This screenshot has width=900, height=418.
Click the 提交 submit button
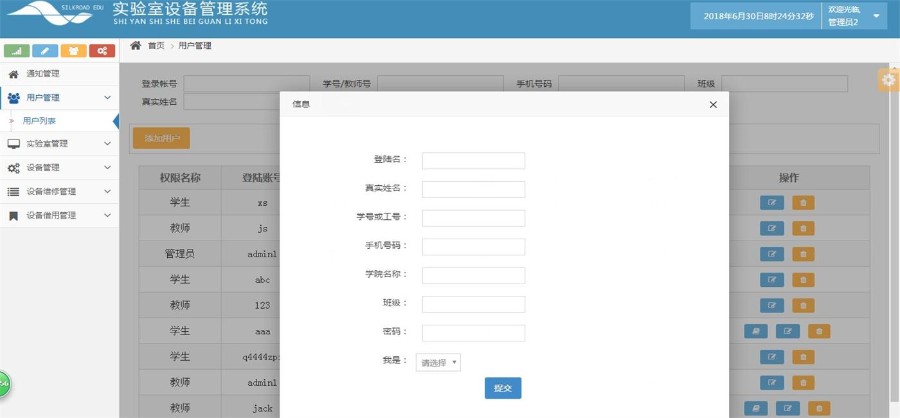click(x=503, y=388)
